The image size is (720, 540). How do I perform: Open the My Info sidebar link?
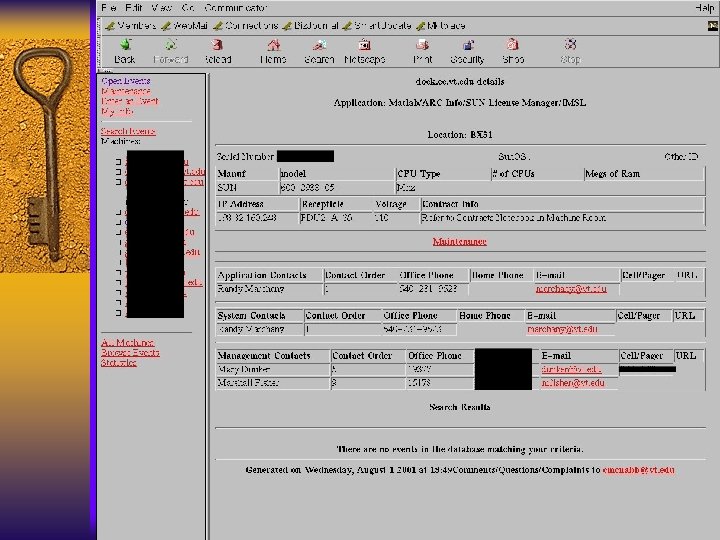pos(117,111)
